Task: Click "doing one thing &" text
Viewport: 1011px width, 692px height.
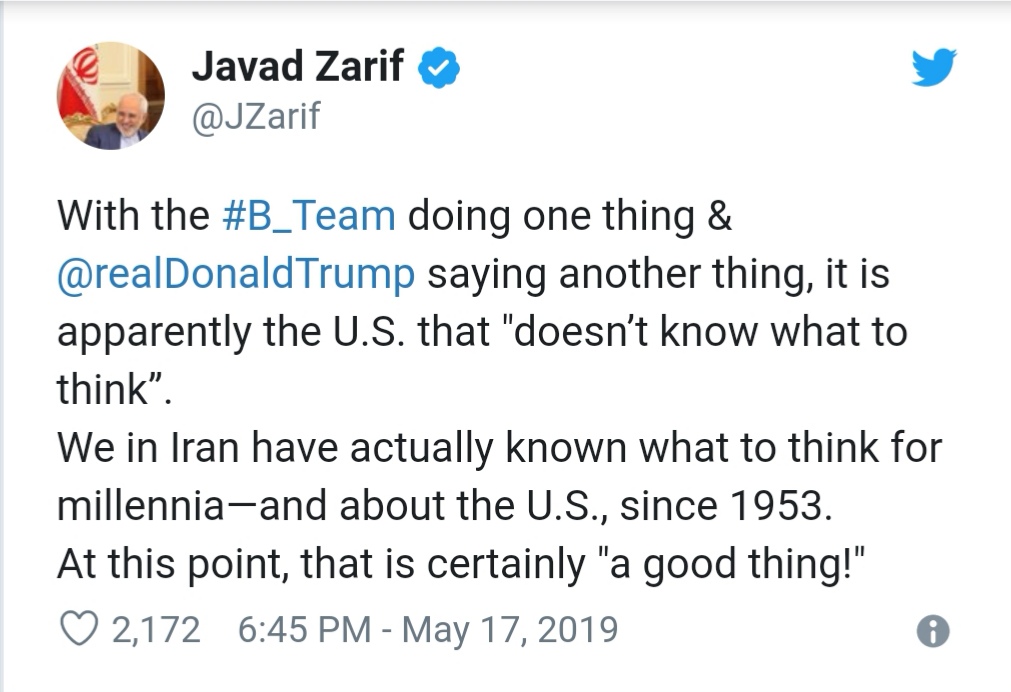Action: tap(570, 216)
